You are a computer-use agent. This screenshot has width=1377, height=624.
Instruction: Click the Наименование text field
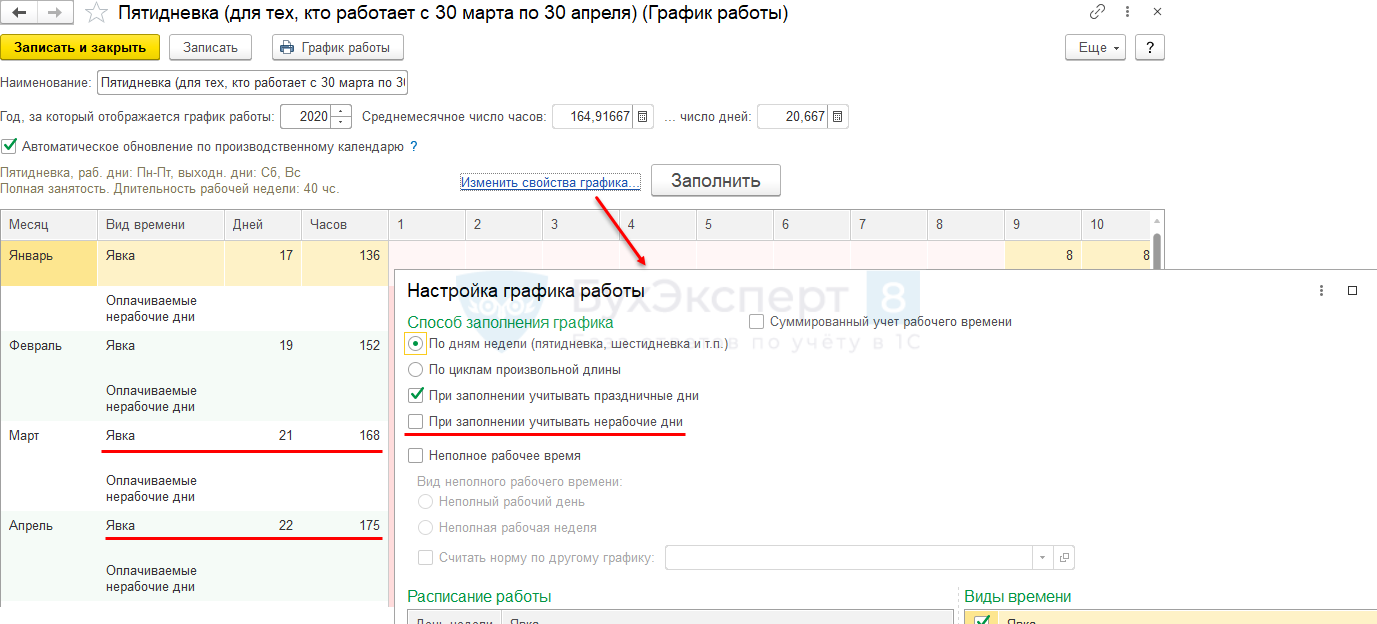coord(252,82)
